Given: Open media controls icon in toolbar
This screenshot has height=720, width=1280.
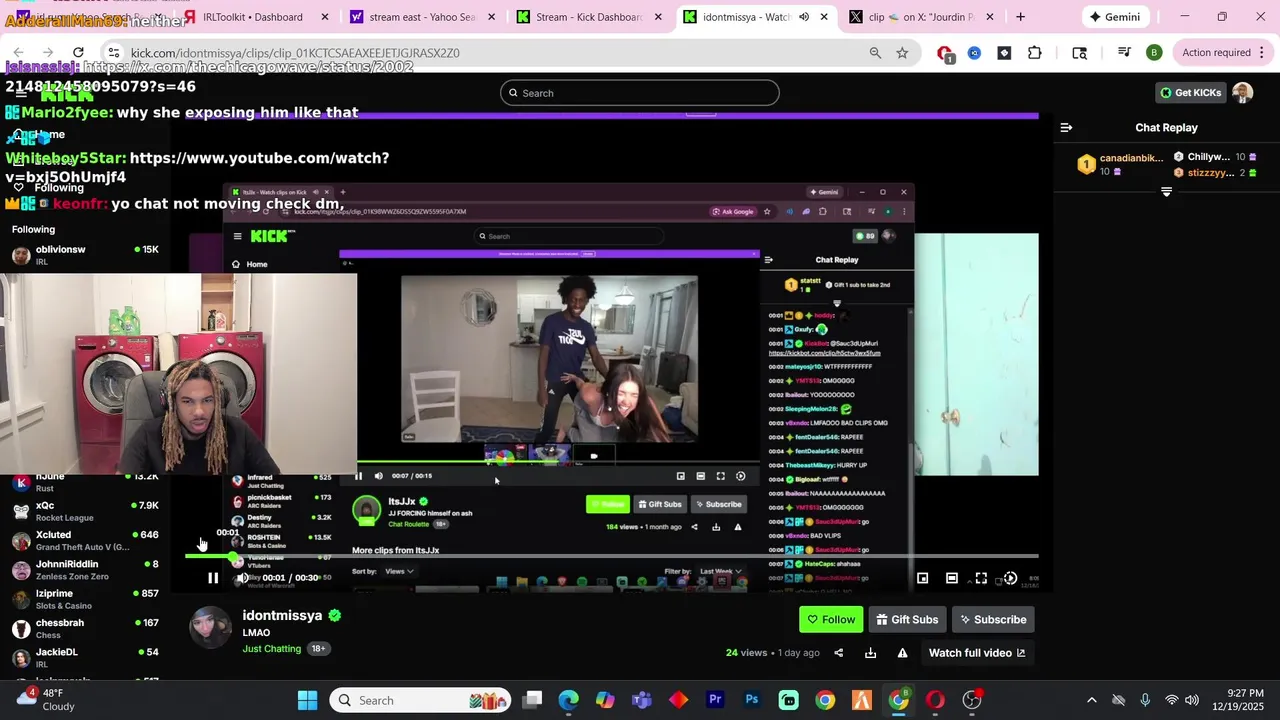Looking at the screenshot, I should pos(1124,53).
